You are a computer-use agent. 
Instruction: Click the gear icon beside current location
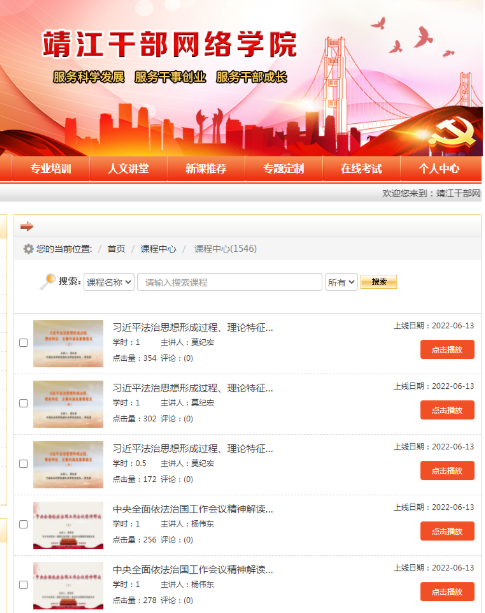[28, 249]
